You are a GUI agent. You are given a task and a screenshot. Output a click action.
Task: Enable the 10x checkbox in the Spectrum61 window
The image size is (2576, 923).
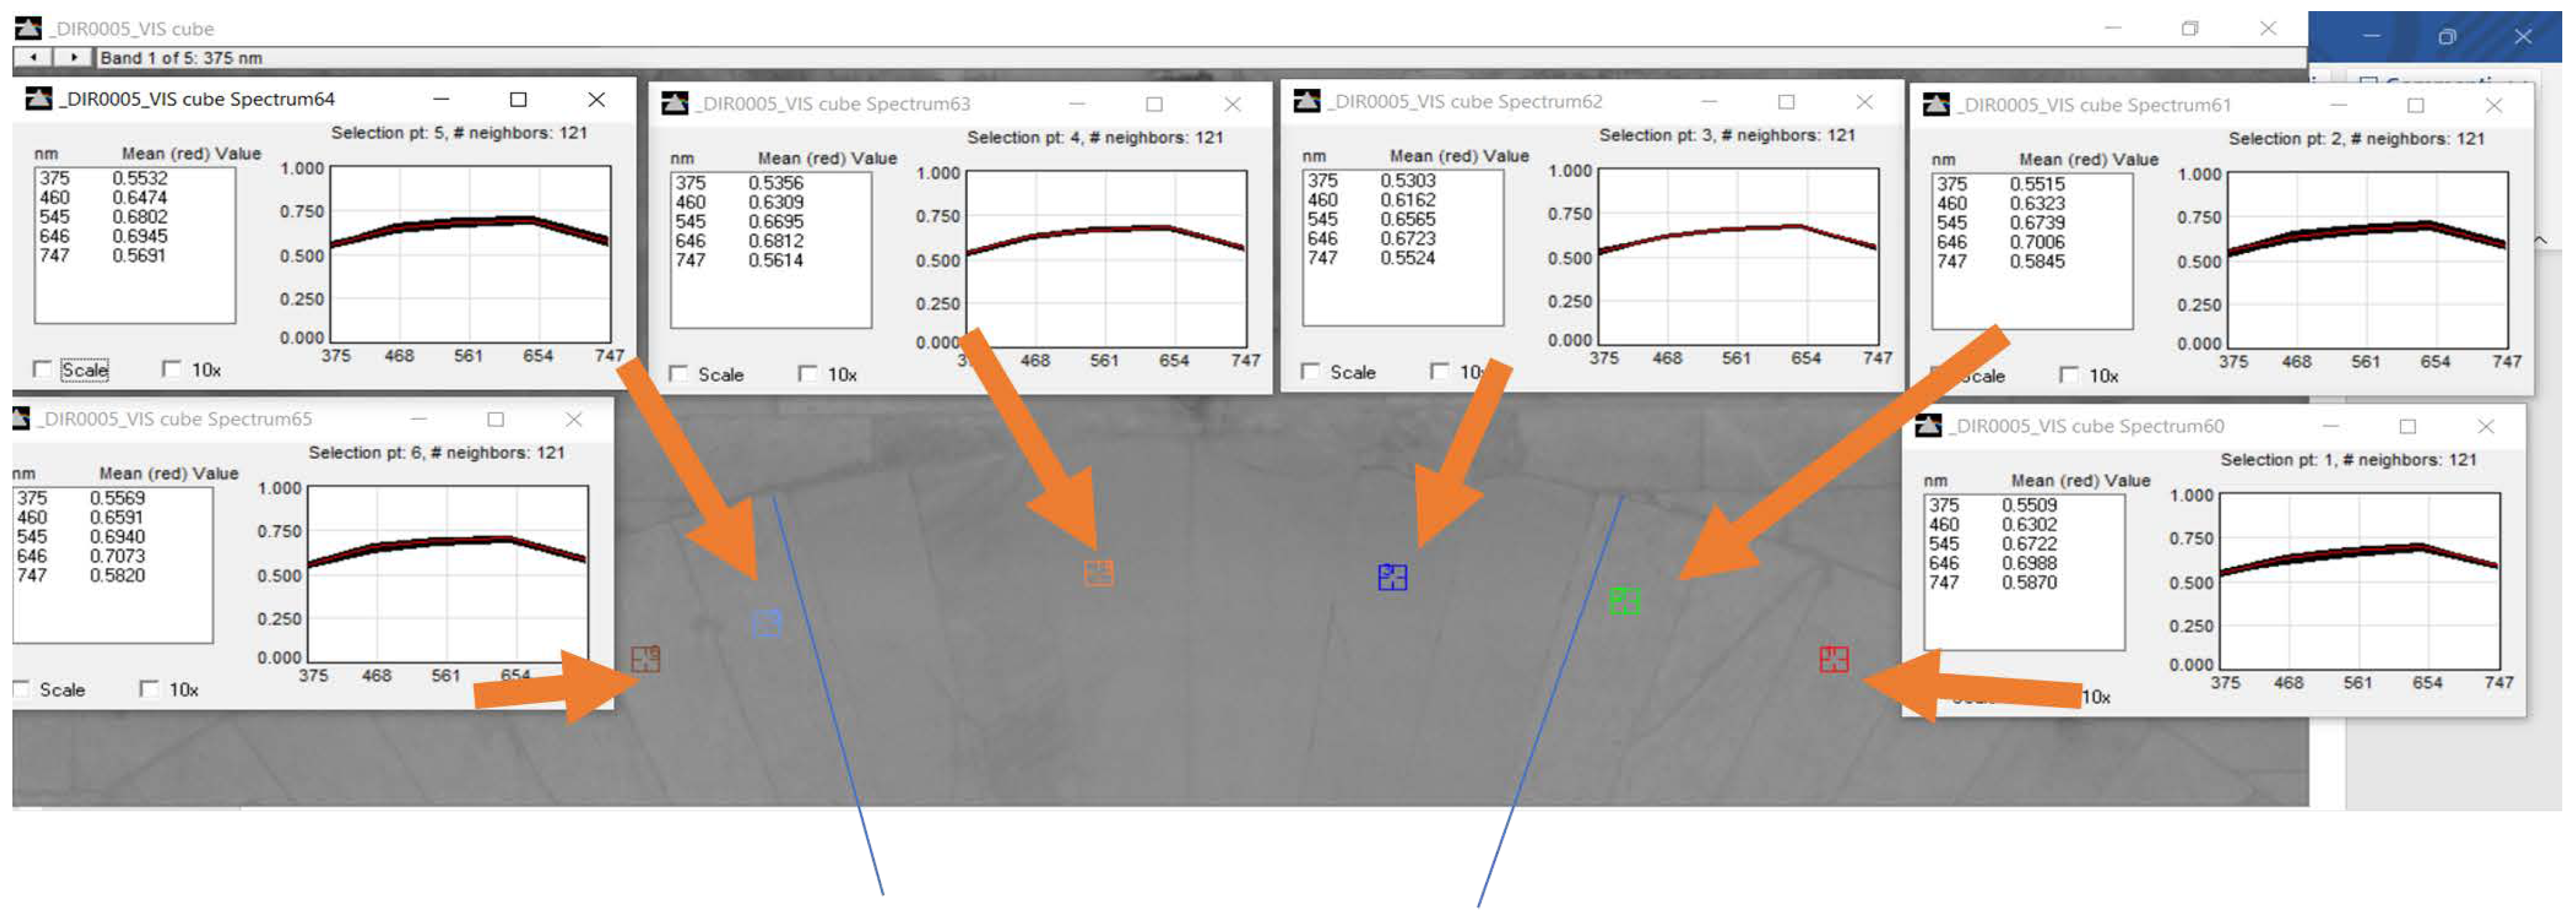2069,375
